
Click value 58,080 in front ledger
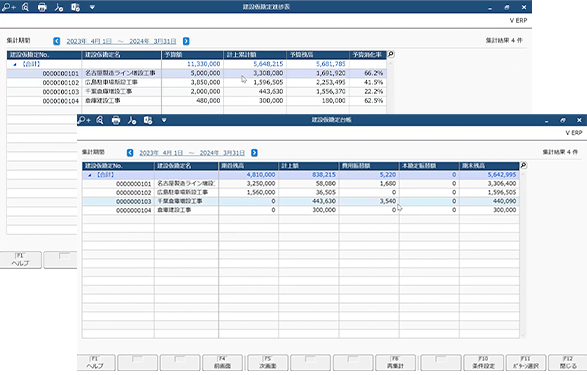(325, 184)
